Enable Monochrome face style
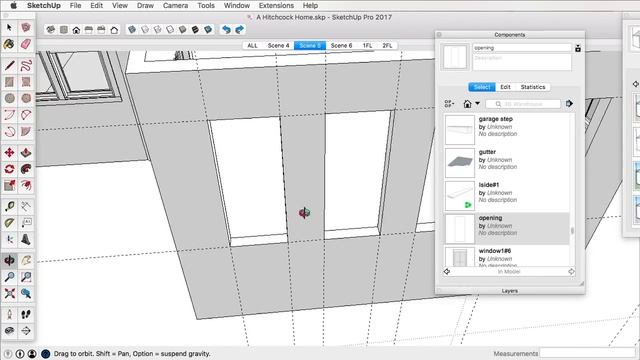The width and height of the screenshot is (640, 360). pos(208,30)
